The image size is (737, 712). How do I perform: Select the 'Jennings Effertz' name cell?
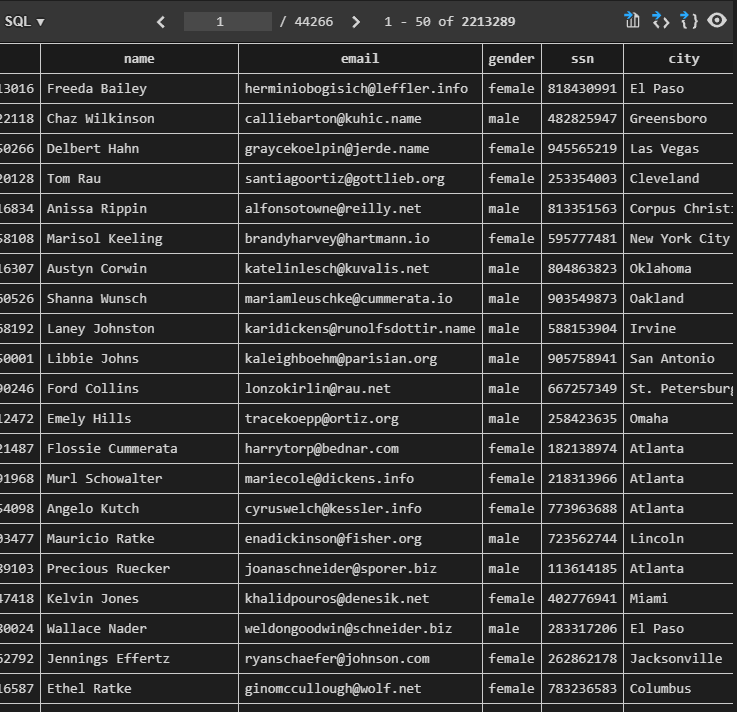tap(139, 658)
